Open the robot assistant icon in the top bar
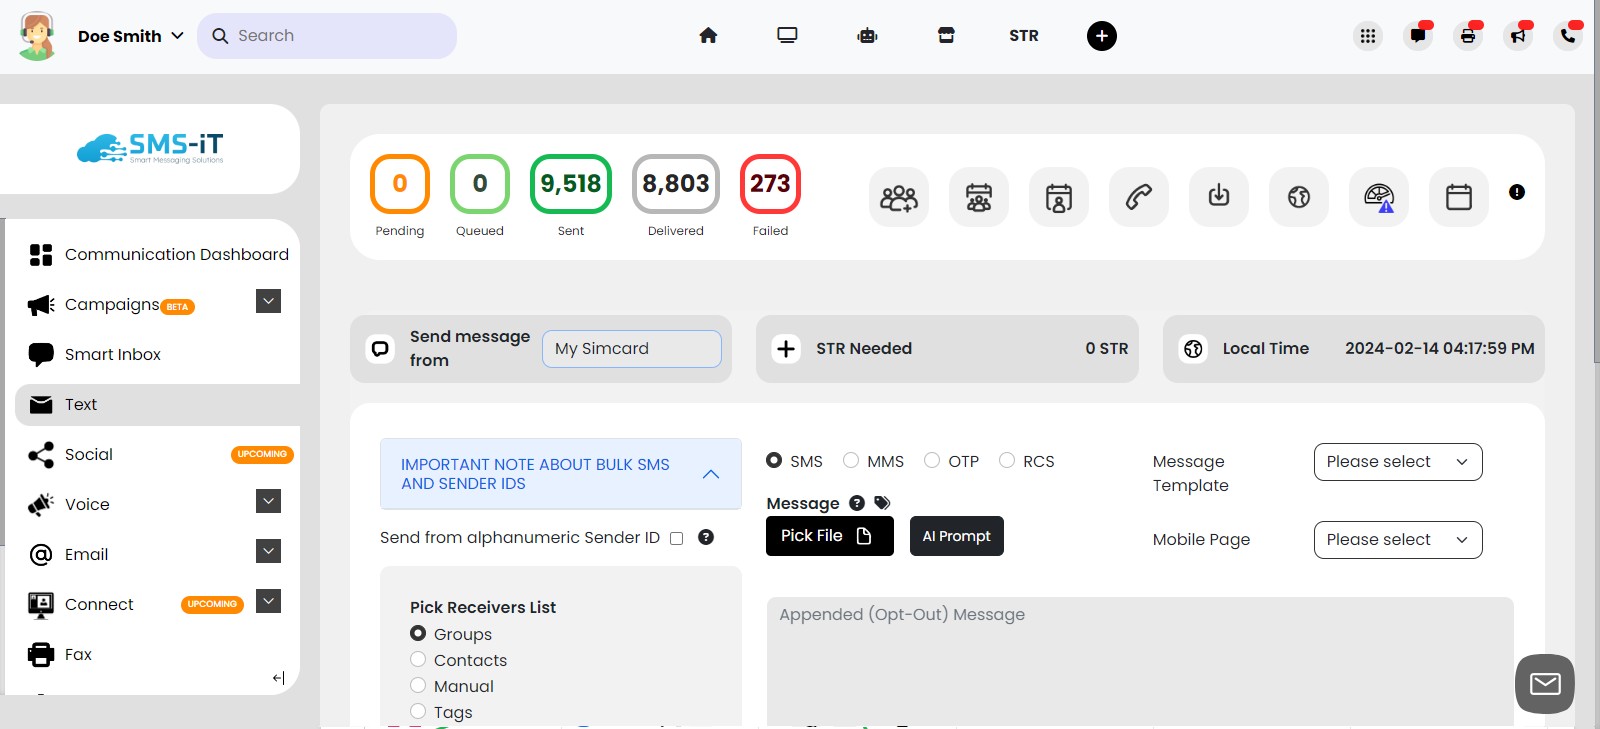The width and height of the screenshot is (1600, 729). [x=867, y=36]
